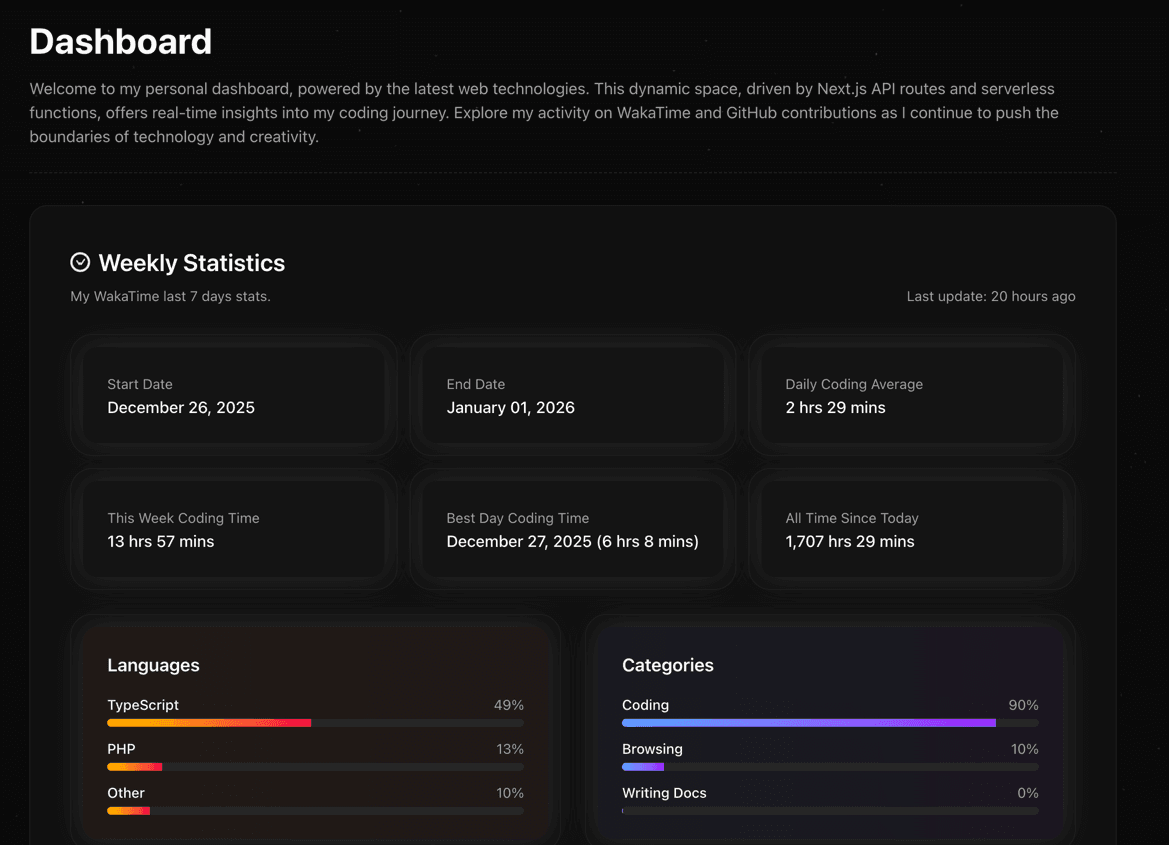Select the Daily Coding Average card

(911, 395)
